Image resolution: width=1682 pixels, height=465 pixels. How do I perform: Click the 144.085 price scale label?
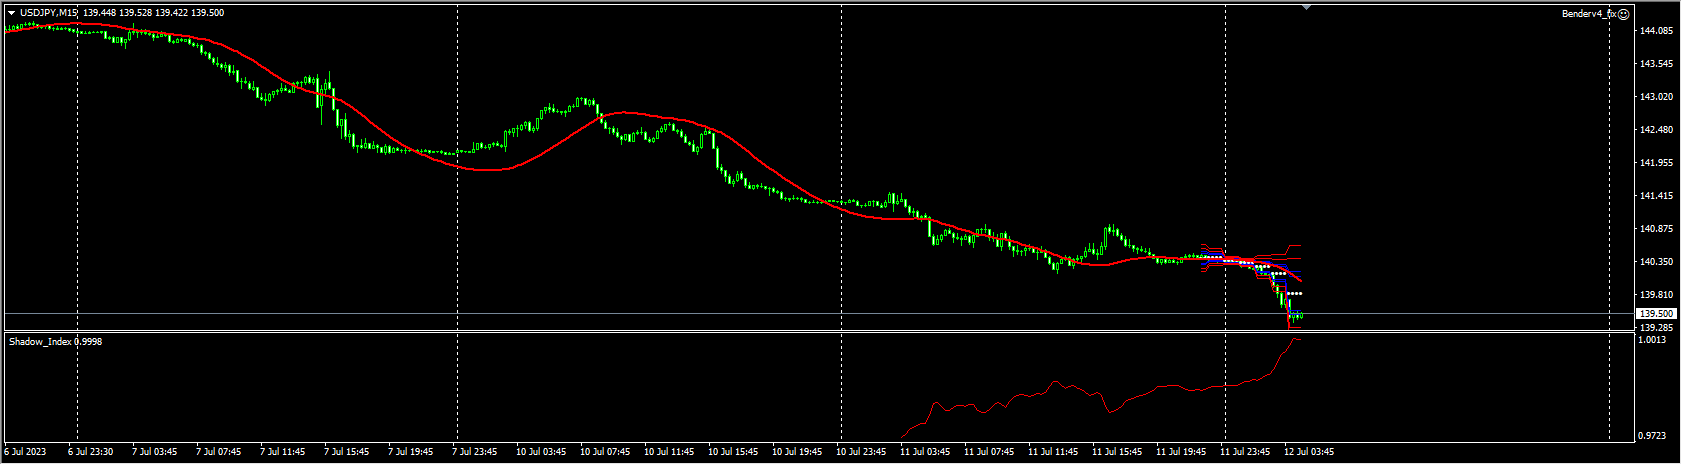coord(1657,31)
